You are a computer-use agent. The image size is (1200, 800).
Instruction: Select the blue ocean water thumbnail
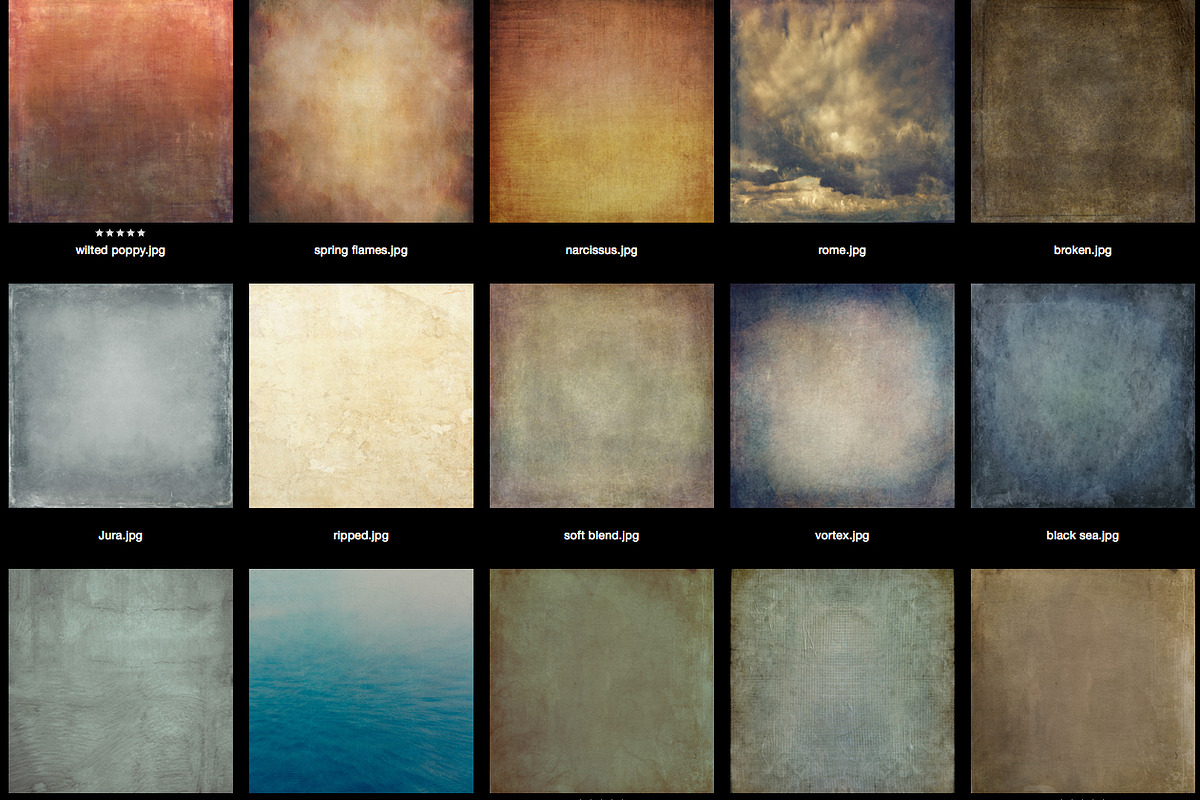[x=361, y=680]
